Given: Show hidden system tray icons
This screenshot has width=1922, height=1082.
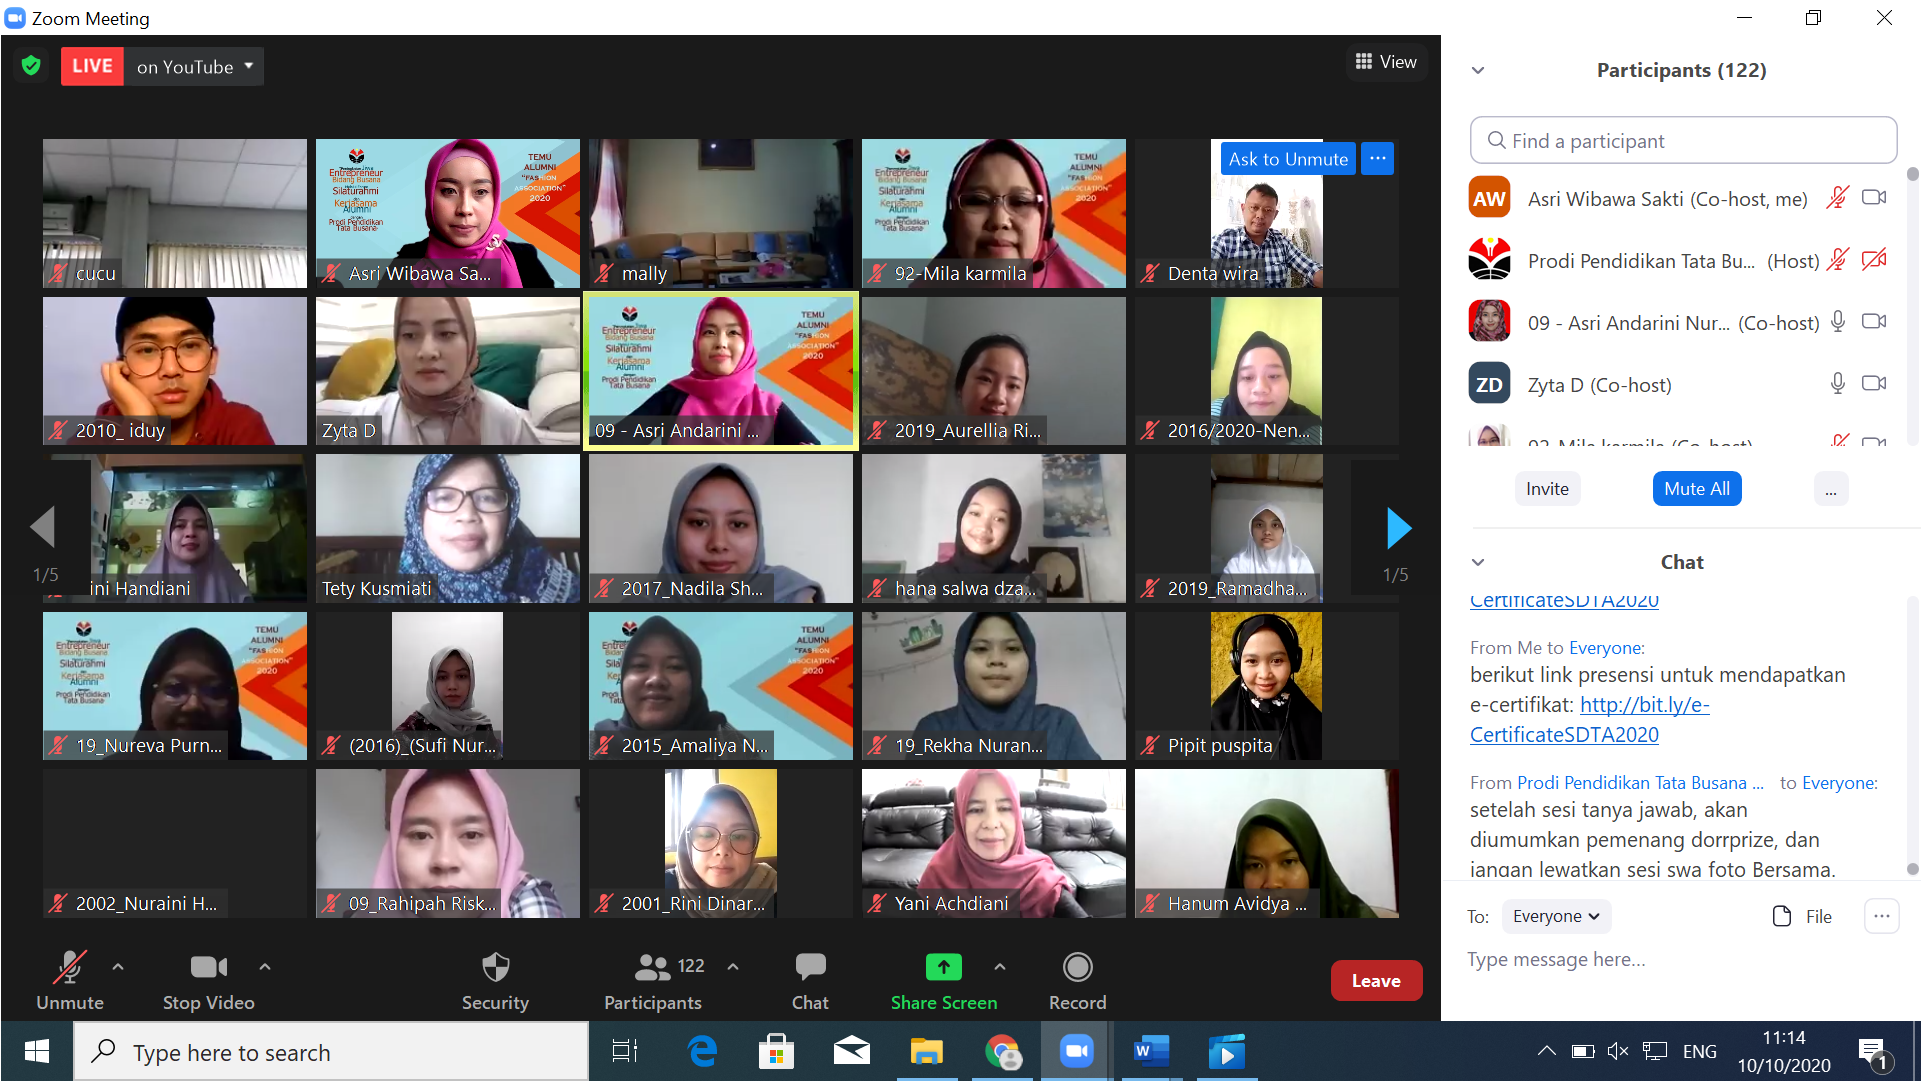Looking at the screenshot, I should 1546,1051.
